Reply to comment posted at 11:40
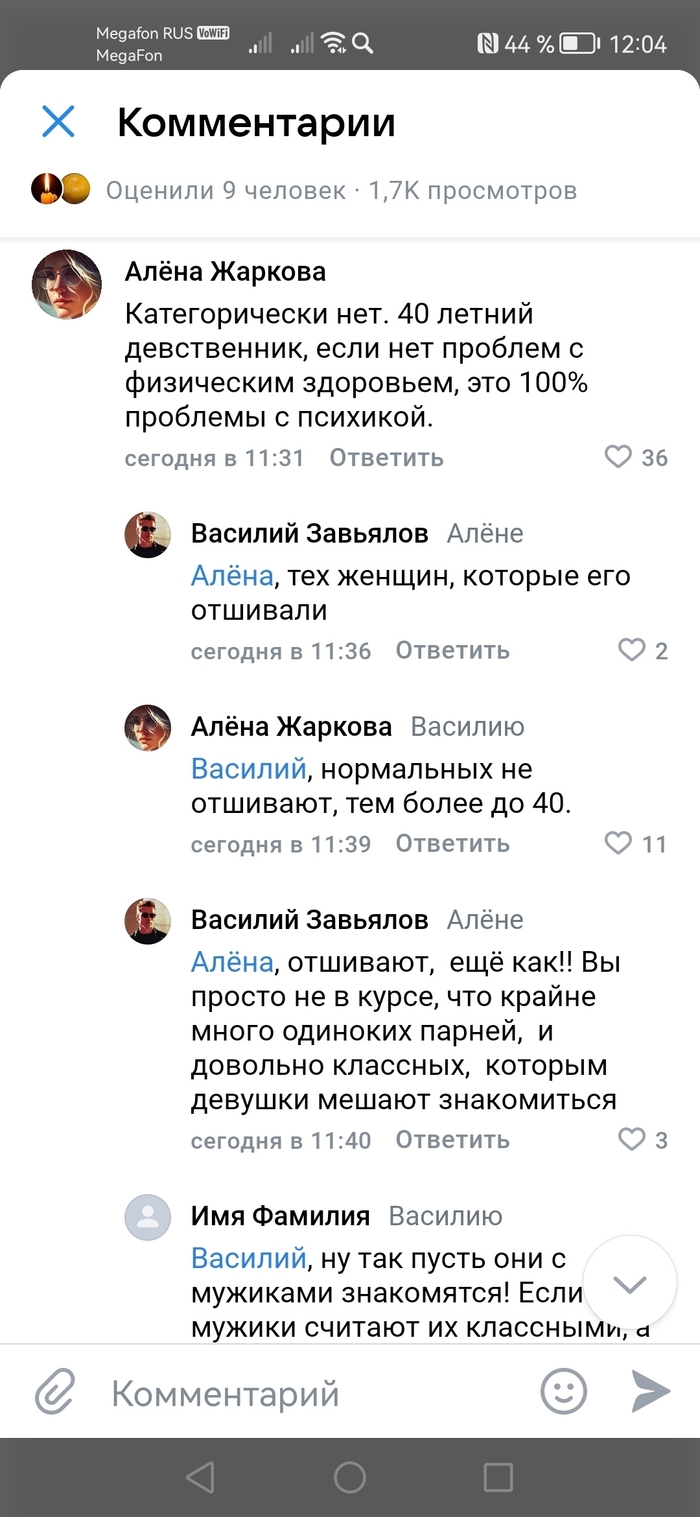 tap(452, 1140)
